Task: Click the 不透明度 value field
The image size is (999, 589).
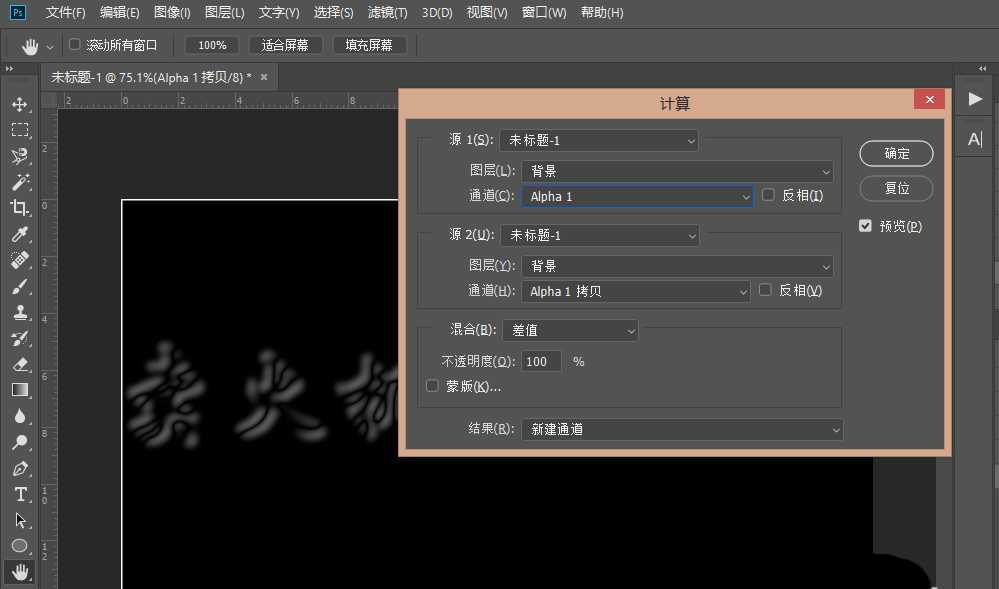Action: click(540, 361)
